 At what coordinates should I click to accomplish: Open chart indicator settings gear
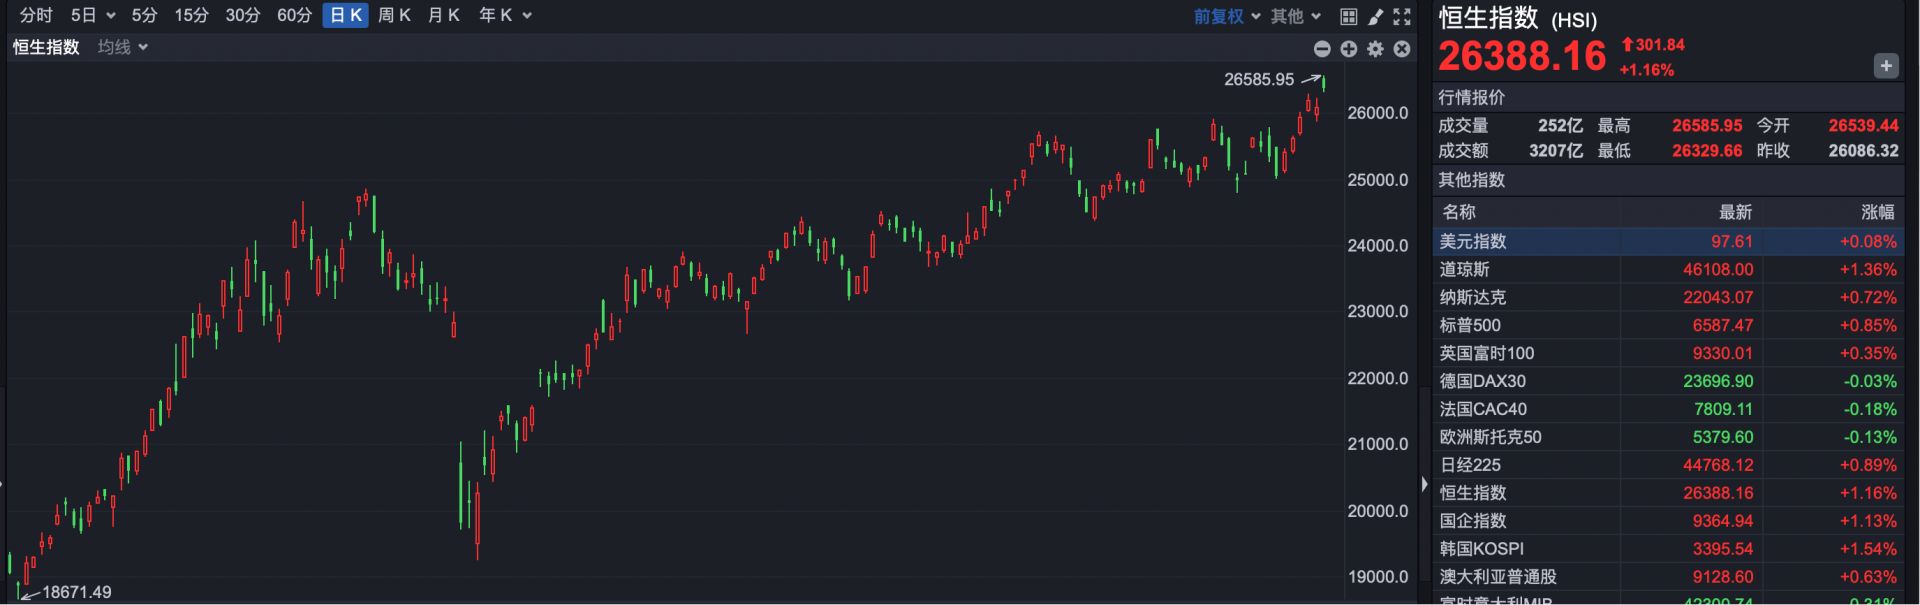tap(1375, 49)
